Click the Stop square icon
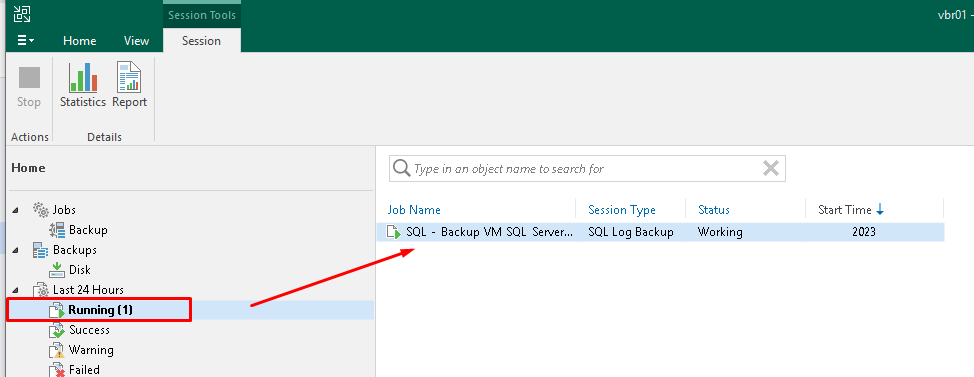This screenshot has width=974, height=377. pyautogui.click(x=29, y=78)
